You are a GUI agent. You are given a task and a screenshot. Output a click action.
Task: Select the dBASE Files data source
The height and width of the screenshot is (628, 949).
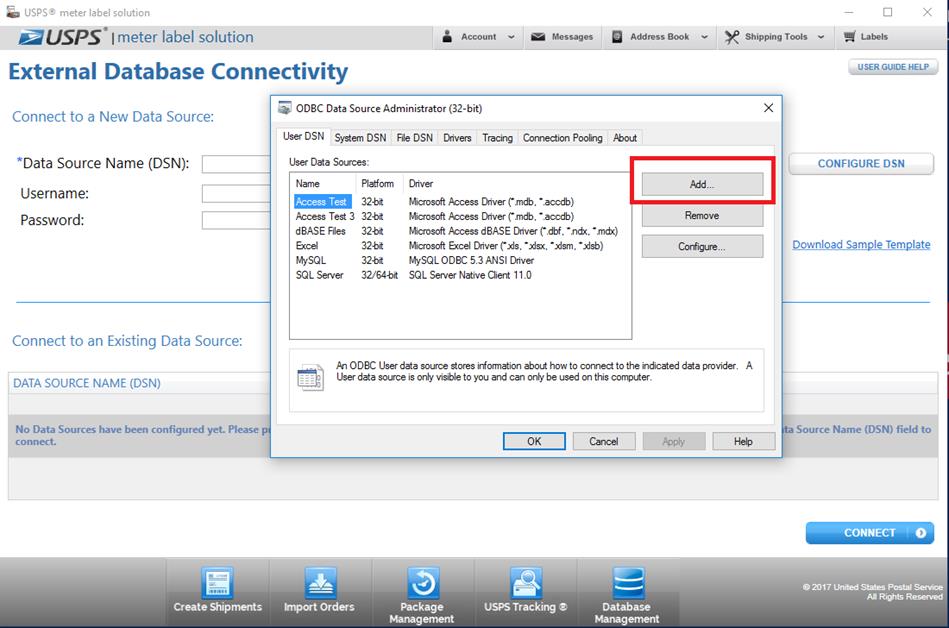pyautogui.click(x=320, y=231)
